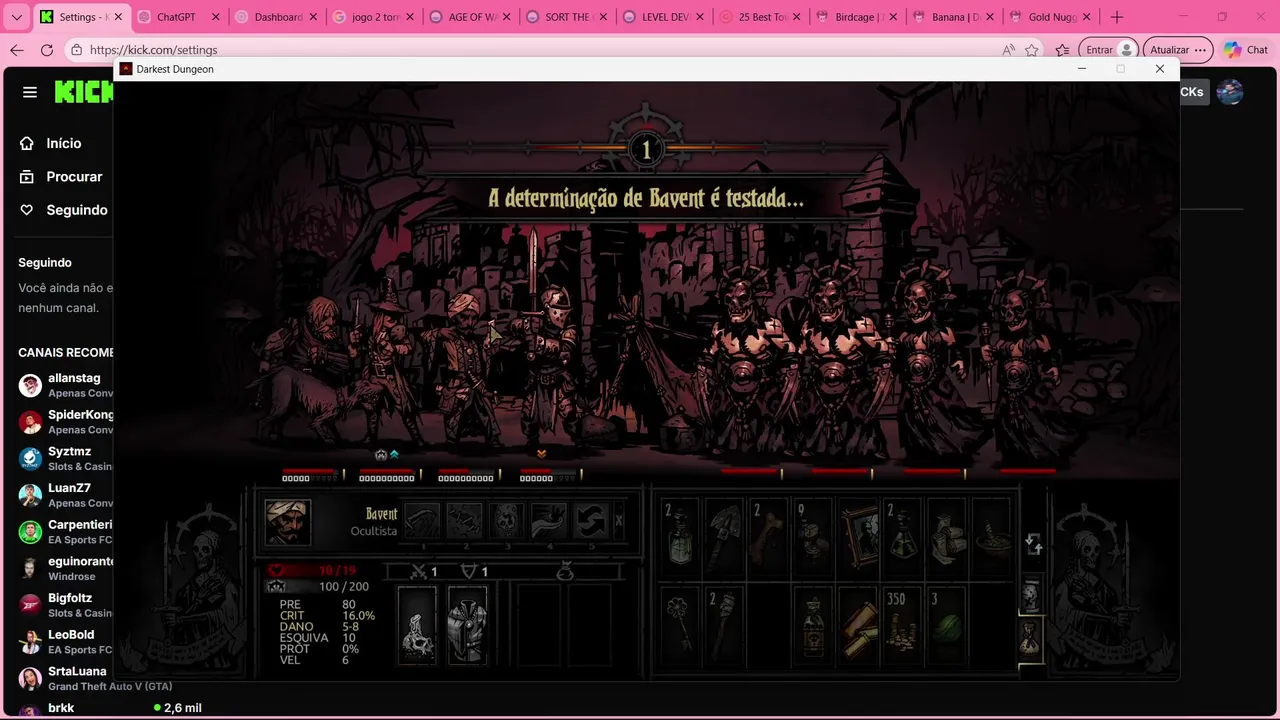Click the resolve test banner text
This screenshot has height=720, width=1280.
click(645, 198)
